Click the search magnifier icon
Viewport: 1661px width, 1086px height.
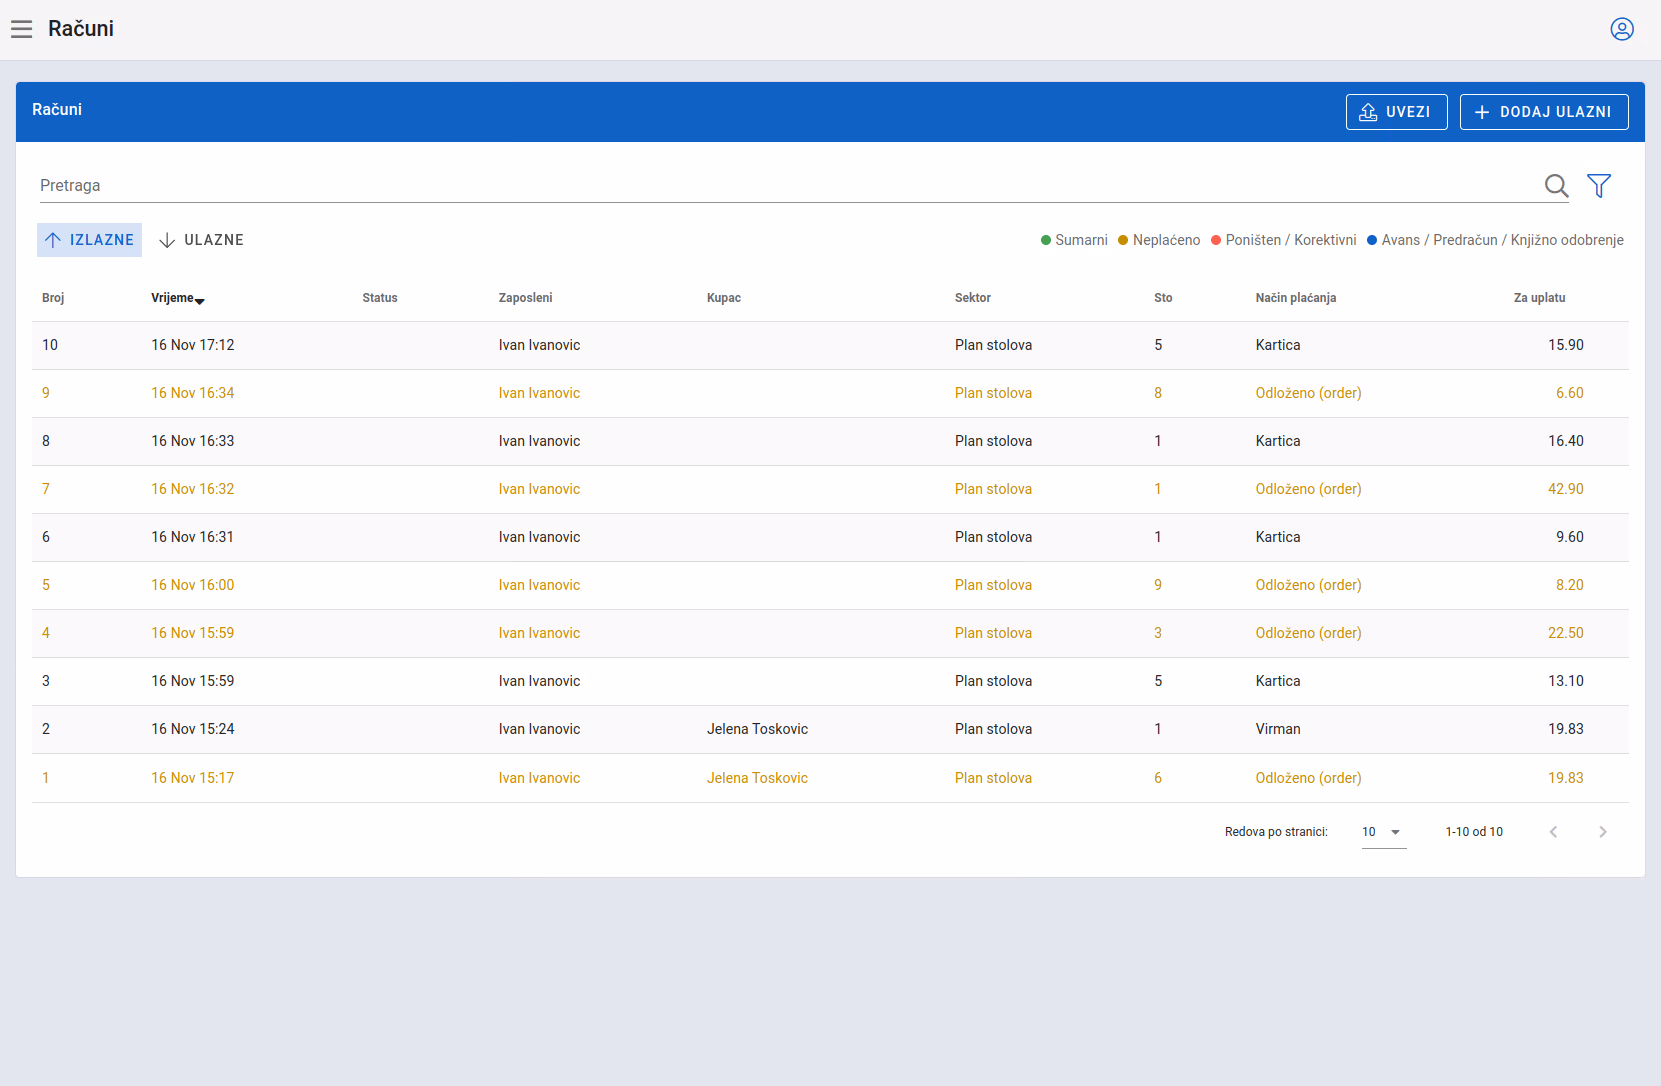(1556, 185)
